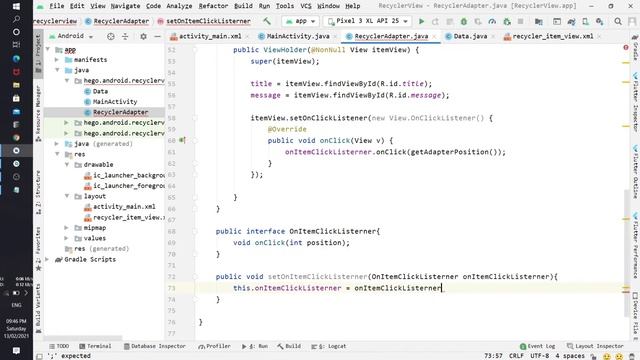Expand the java (generated) folder
640x360 pixels.
(x=57, y=144)
